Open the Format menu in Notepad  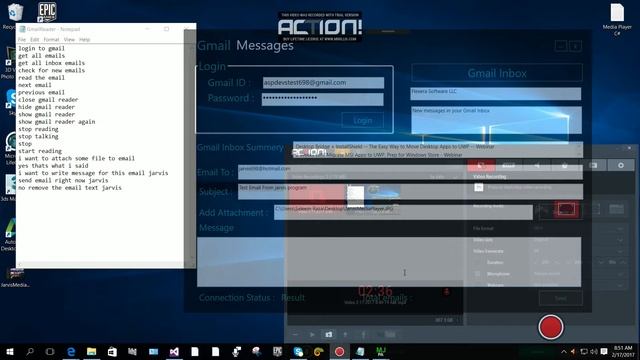51,40
